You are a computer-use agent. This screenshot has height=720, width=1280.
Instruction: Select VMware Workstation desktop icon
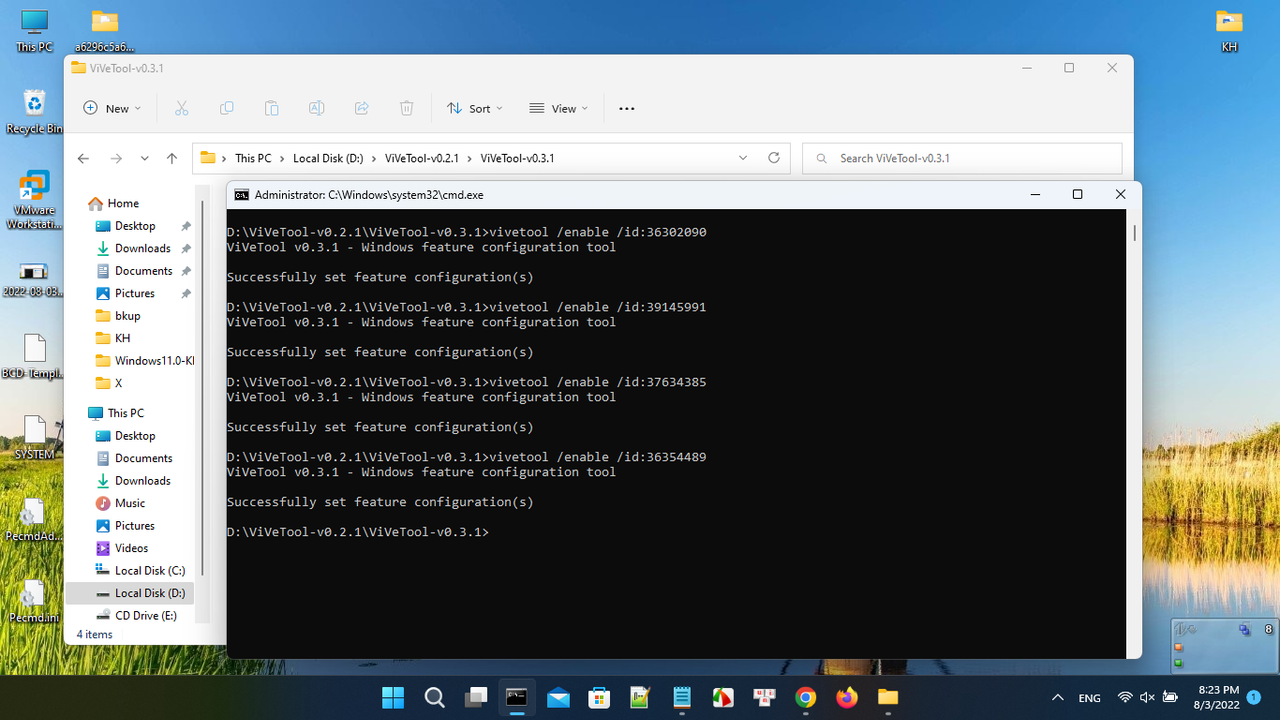(34, 201)
